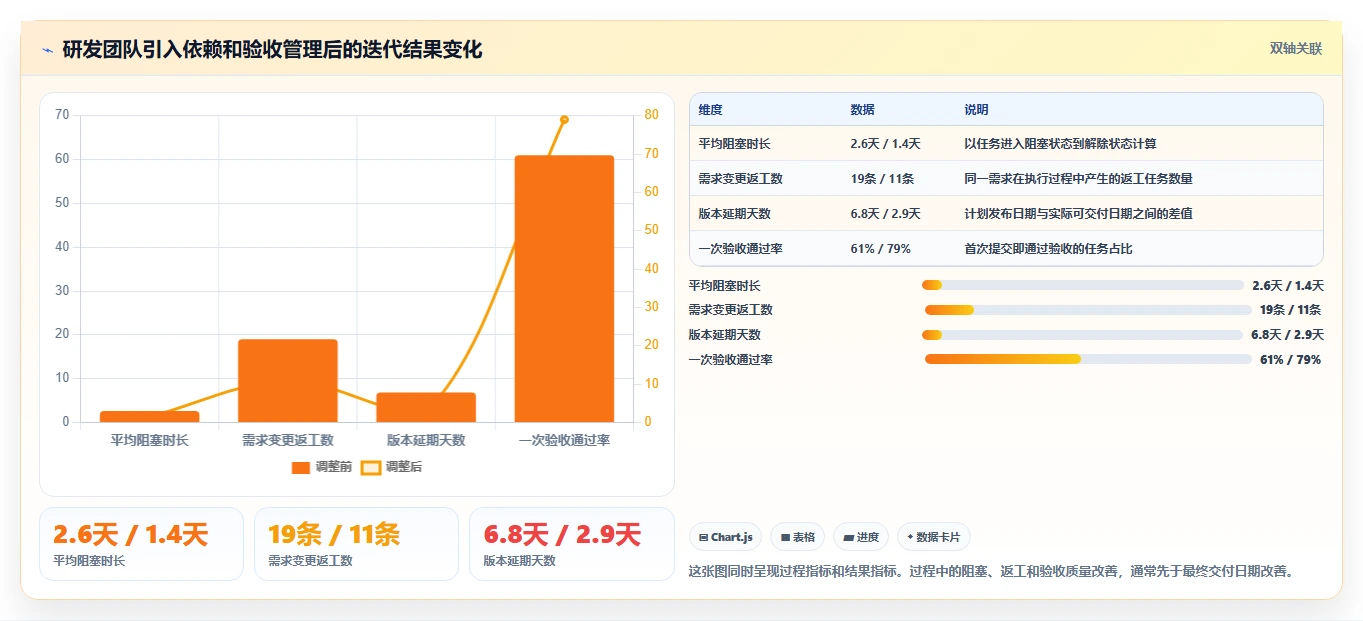This screenshot has height=621, width=1363.
Task: Click description 首次提交即通过验收的任务占比
Action: pos(1048,249)
